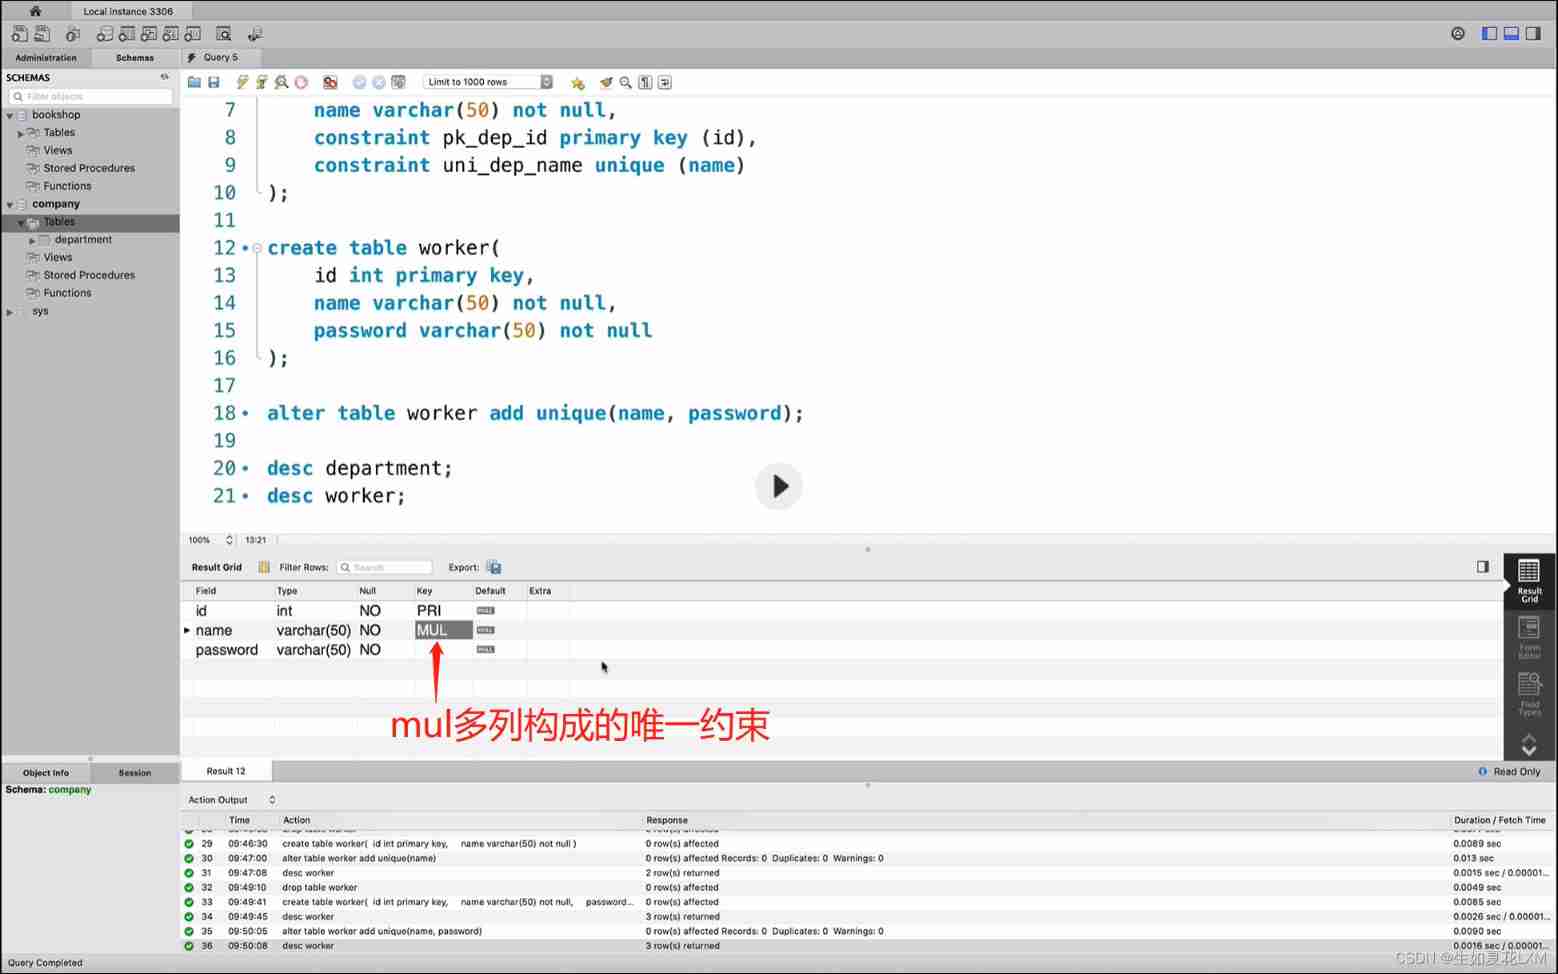Screen dimensions: 1558x974
Task: Beautify the SQL query
Action: [x=605, y=82]
